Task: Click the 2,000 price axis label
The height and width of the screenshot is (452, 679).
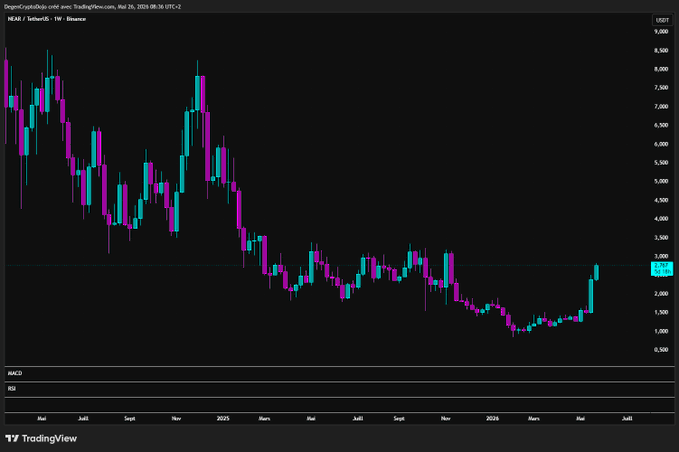Action: pos(661,294)
